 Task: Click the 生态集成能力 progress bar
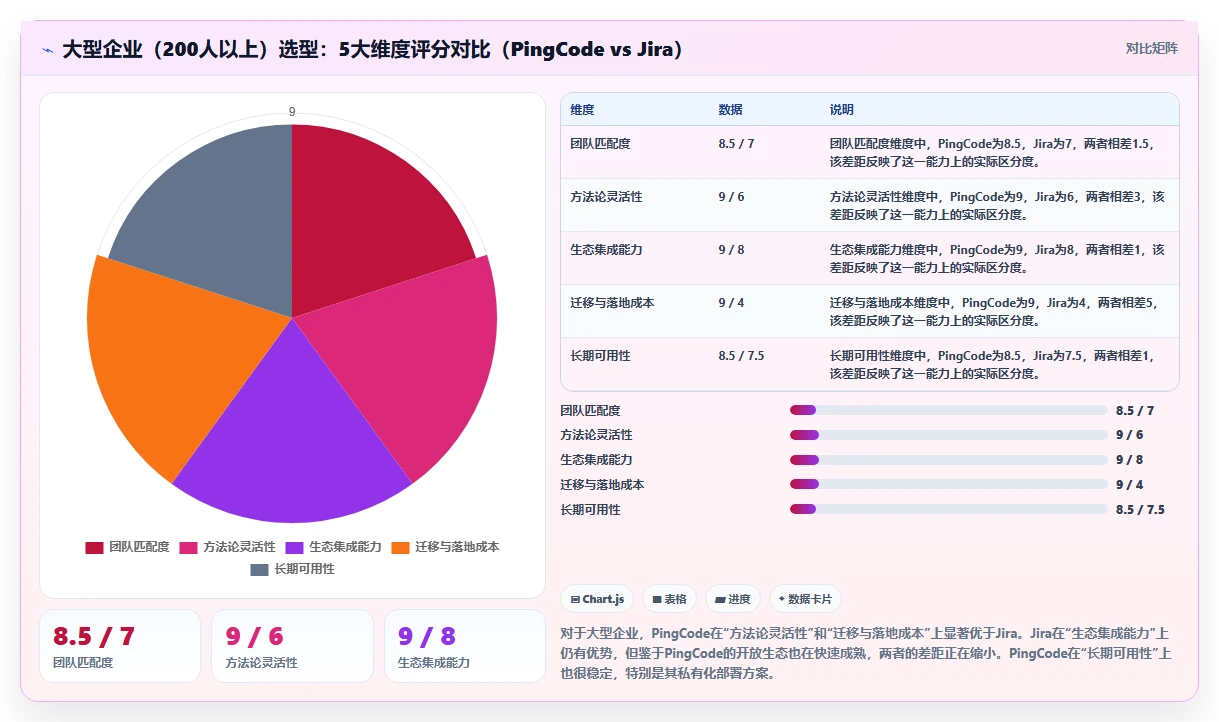948,460
